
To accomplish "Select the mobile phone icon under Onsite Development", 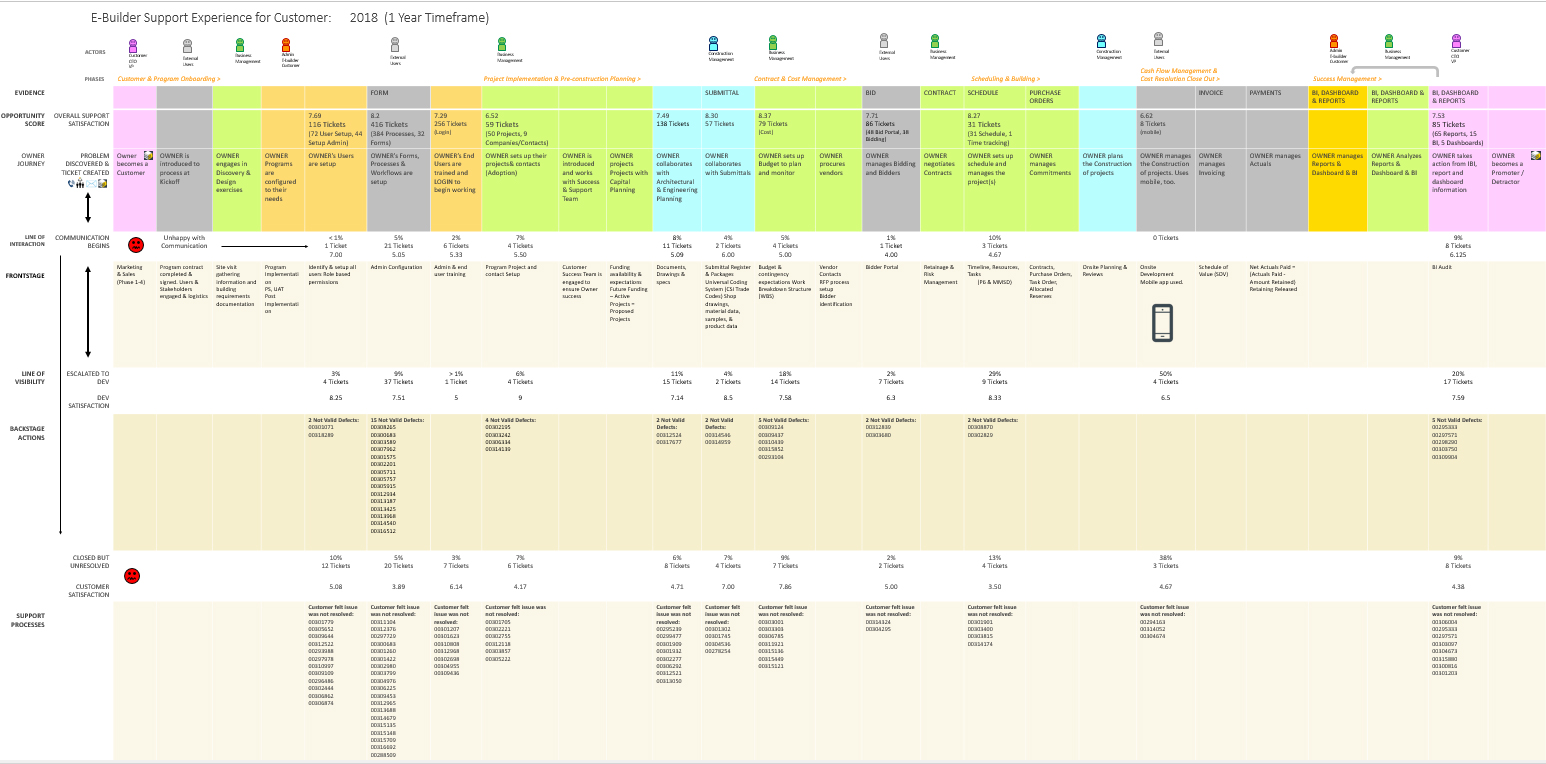I will point(1163,321).
